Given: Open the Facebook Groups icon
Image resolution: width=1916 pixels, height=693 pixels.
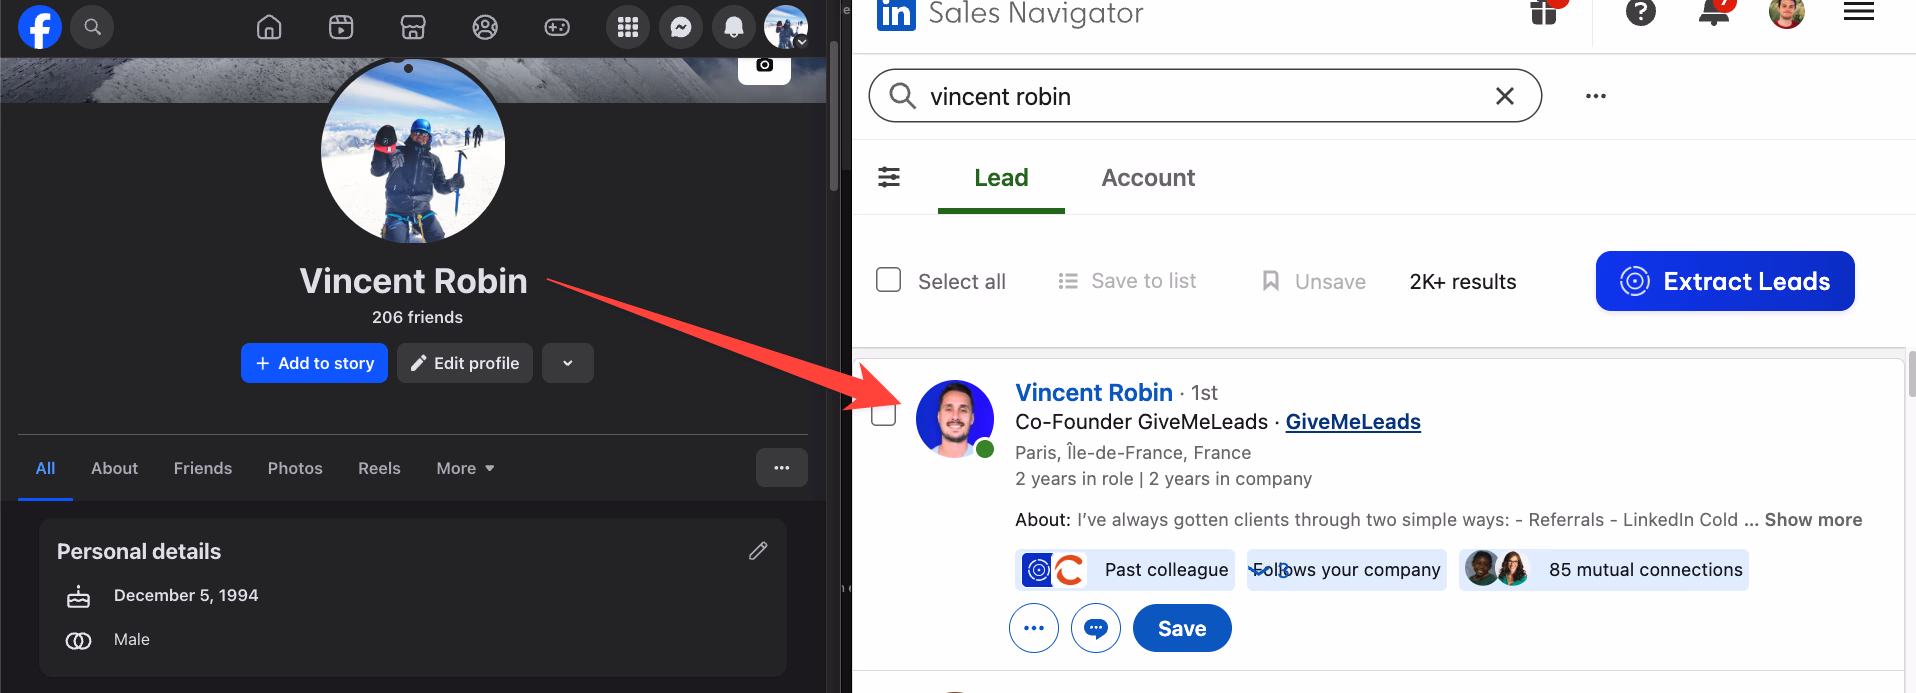Looking at the screenshot, I should click(485, 27).
